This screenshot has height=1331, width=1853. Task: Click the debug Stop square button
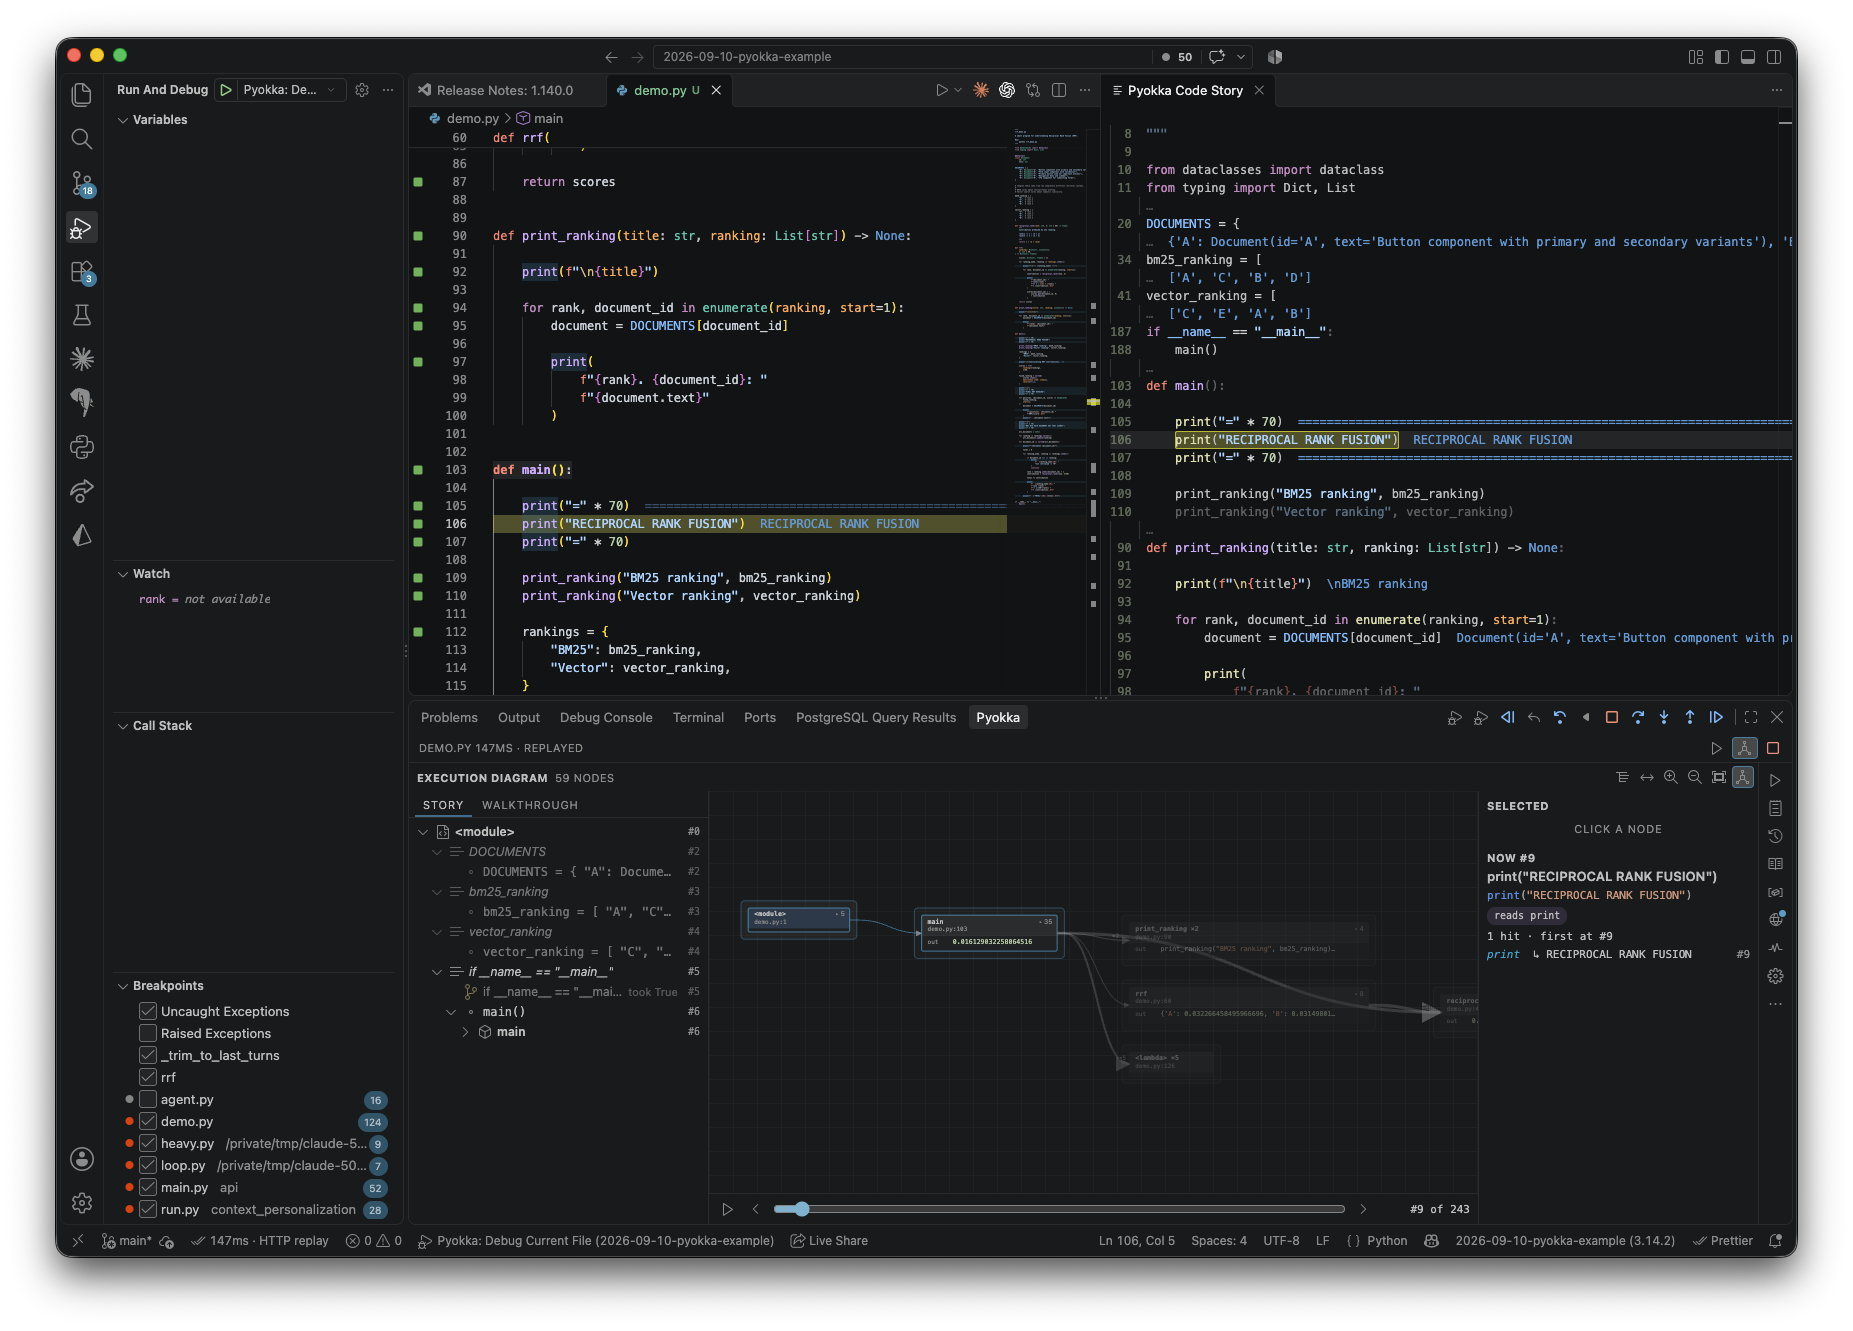coord(1611,717)
